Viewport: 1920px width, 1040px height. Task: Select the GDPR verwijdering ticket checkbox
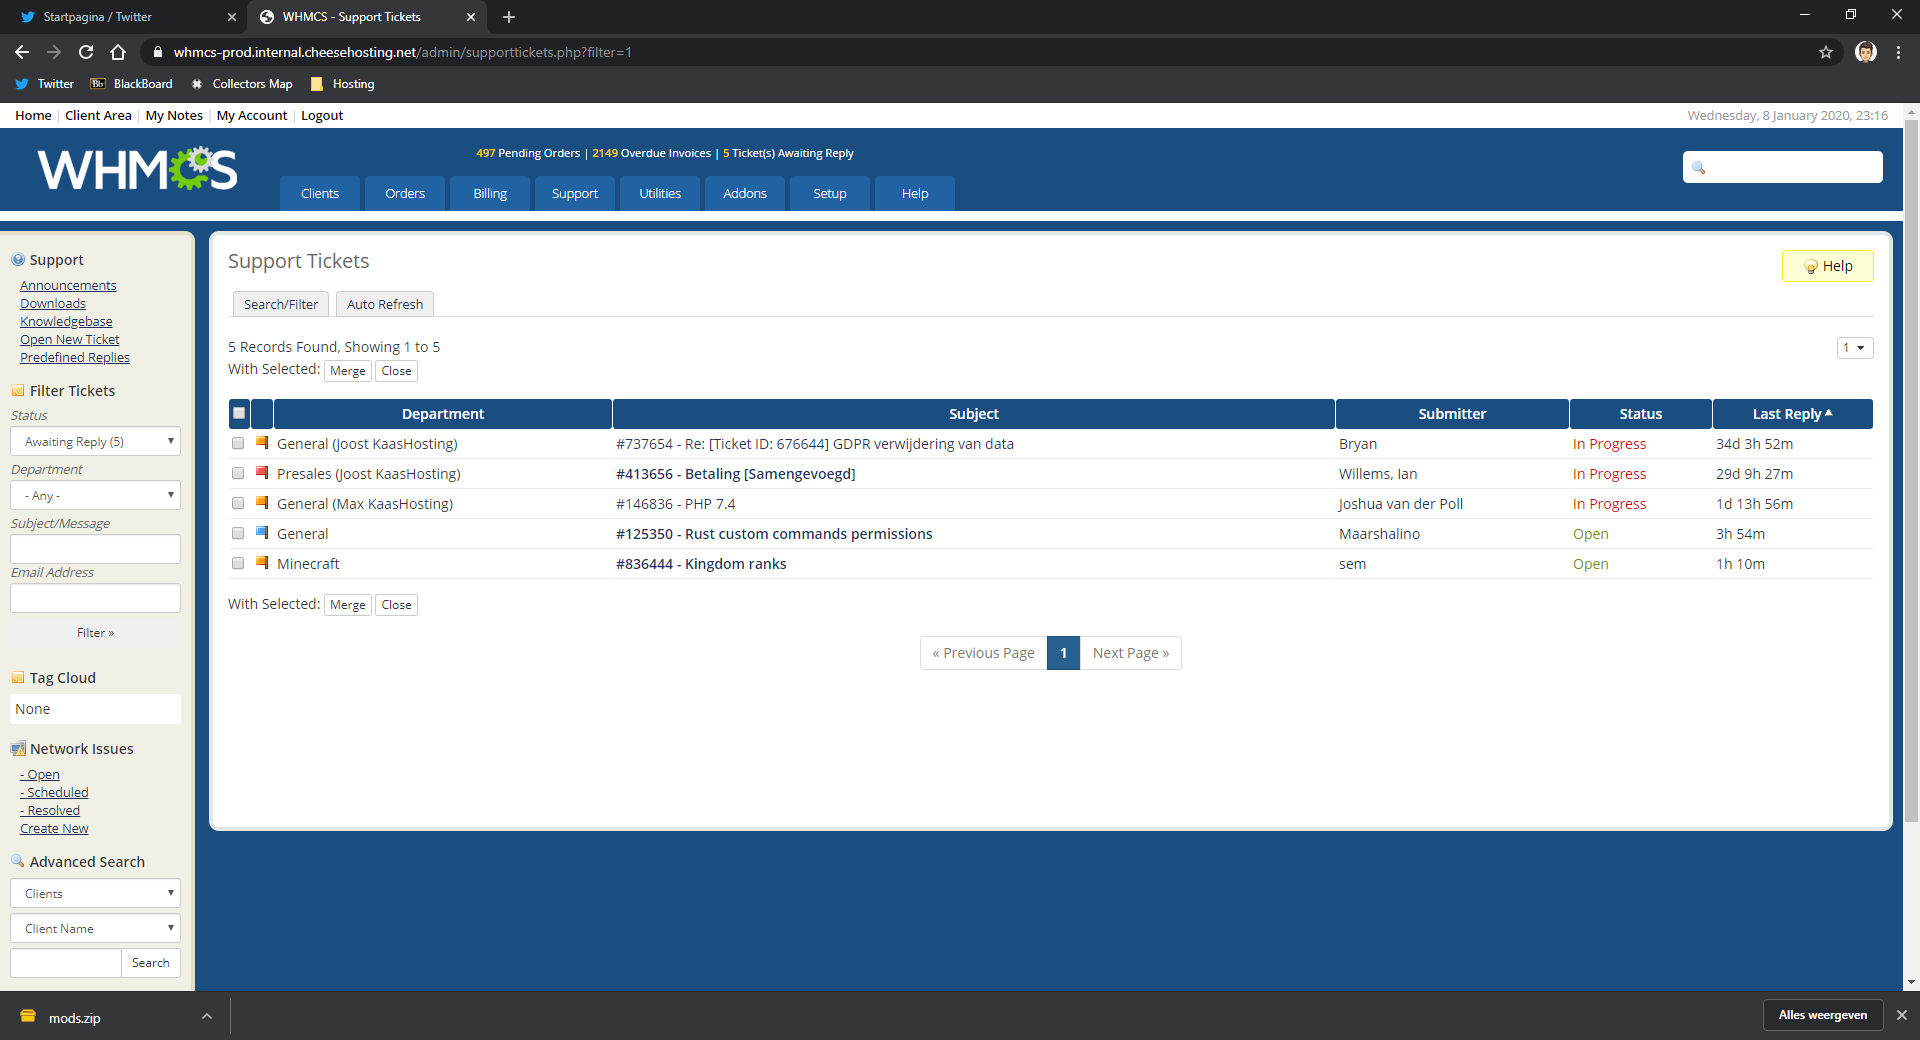point(238,443)
